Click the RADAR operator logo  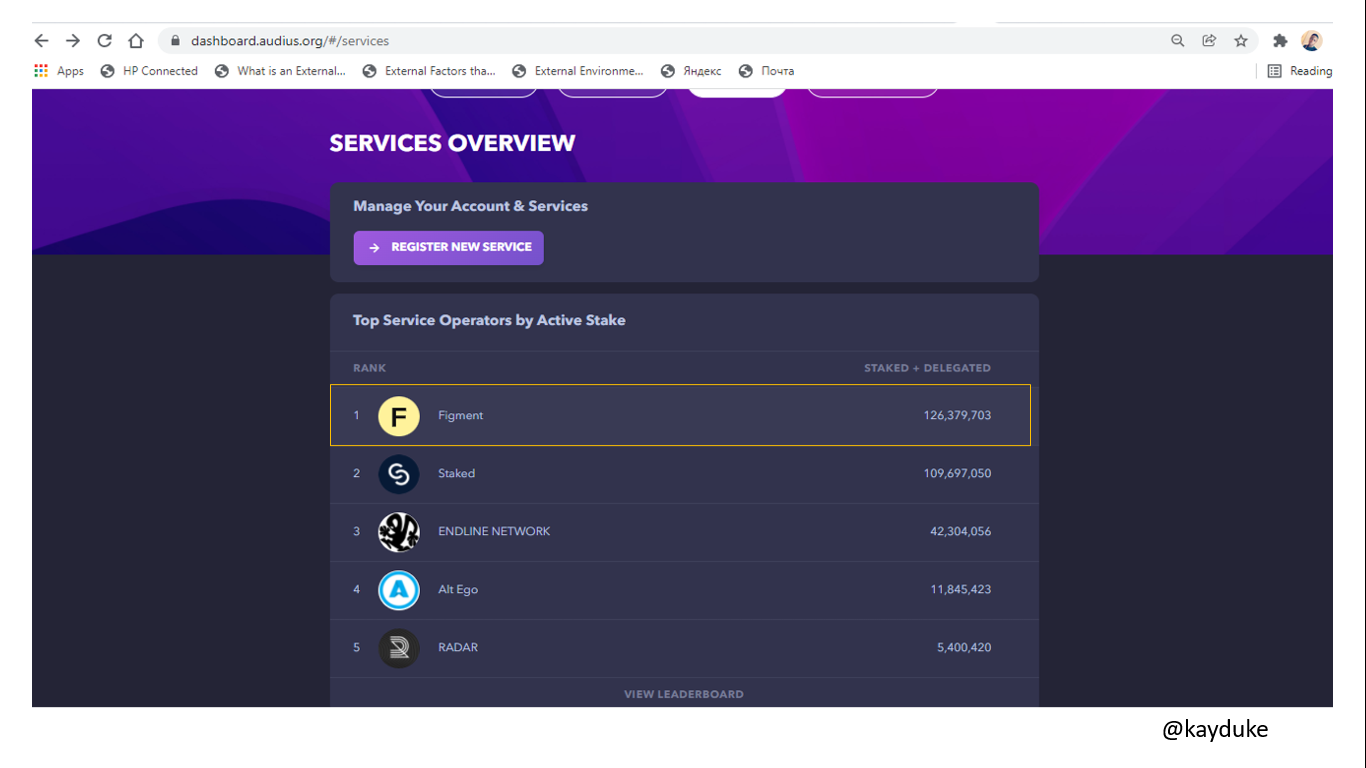tap(399, 648)
